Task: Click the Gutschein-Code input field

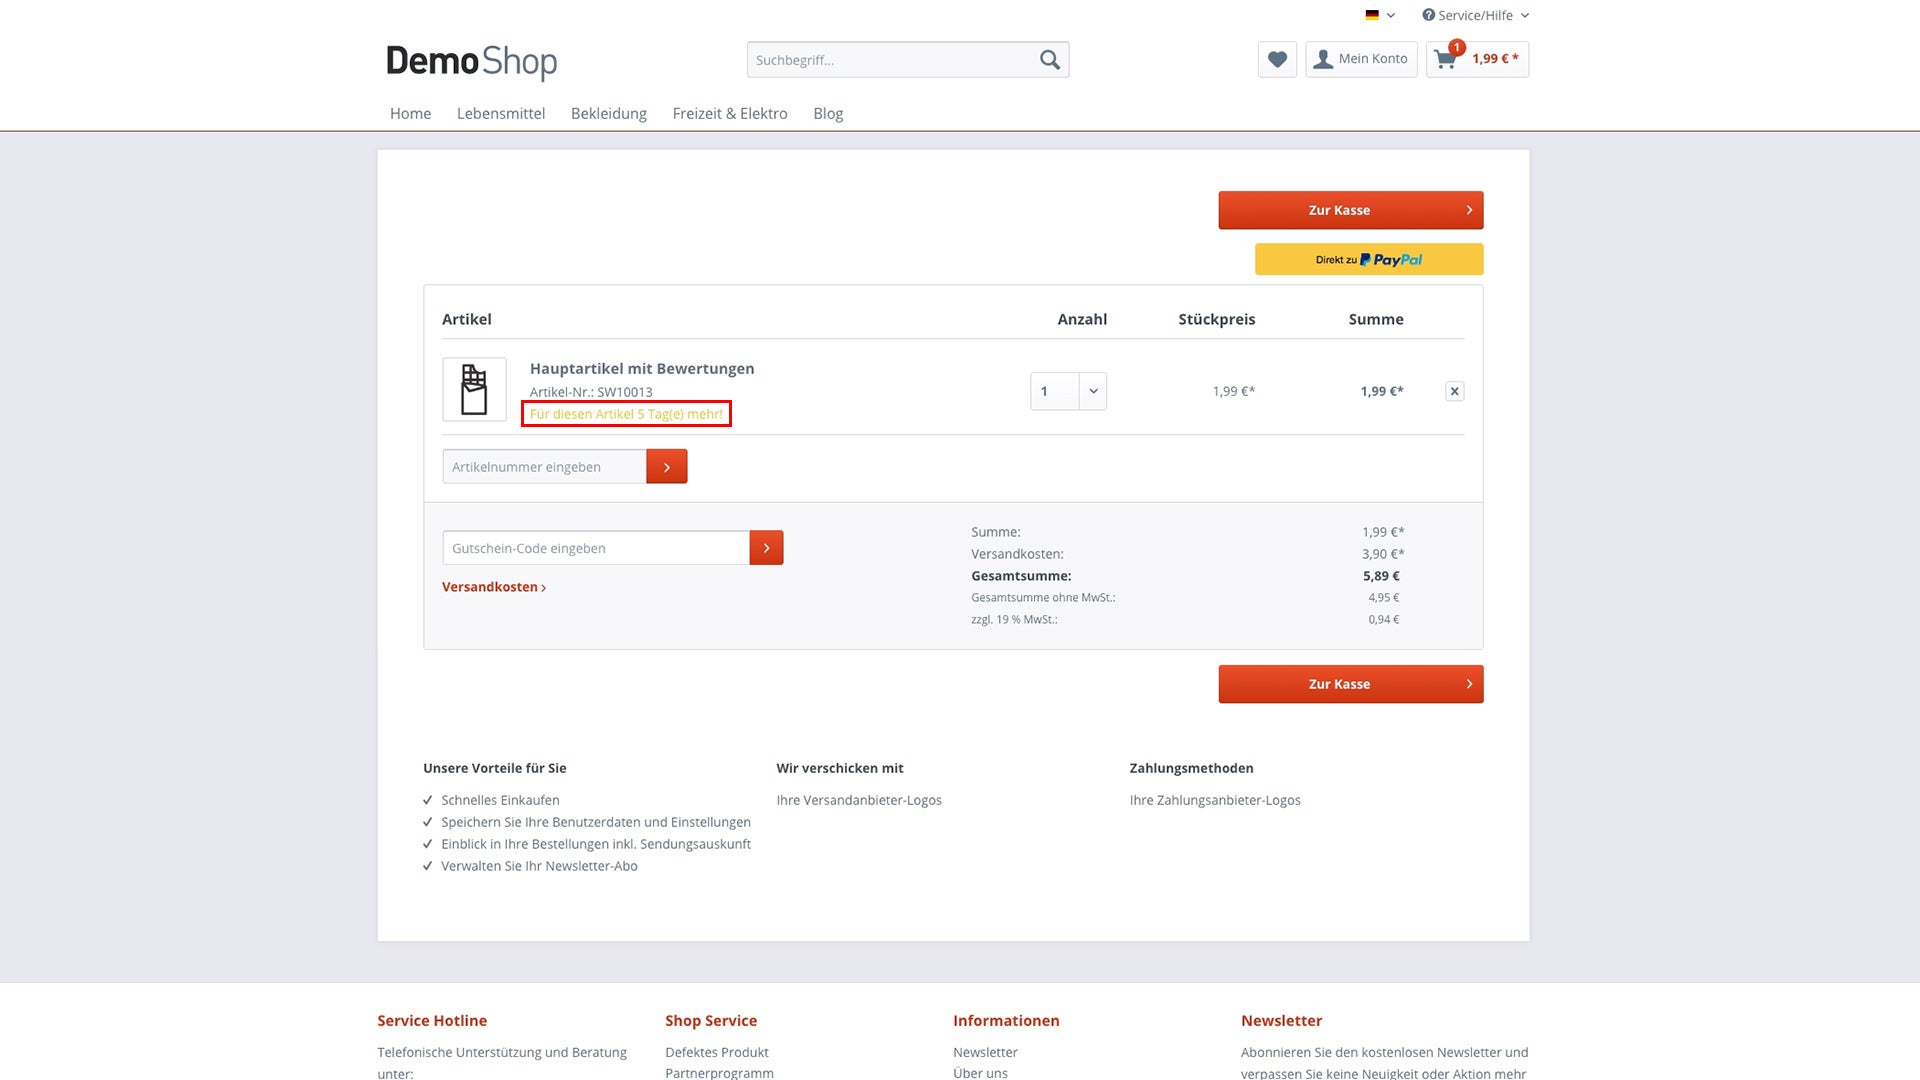Action: [x=596, y=548]
